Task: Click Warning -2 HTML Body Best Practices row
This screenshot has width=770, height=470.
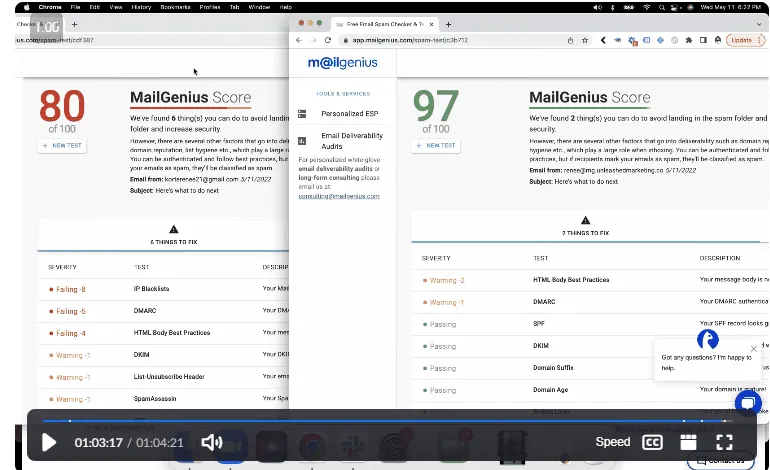Action: click(x=589, y=280)
